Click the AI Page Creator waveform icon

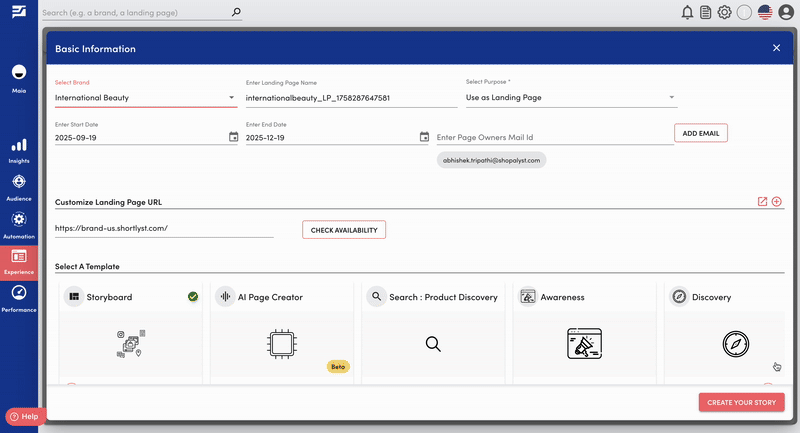click(x=225, y=297)
